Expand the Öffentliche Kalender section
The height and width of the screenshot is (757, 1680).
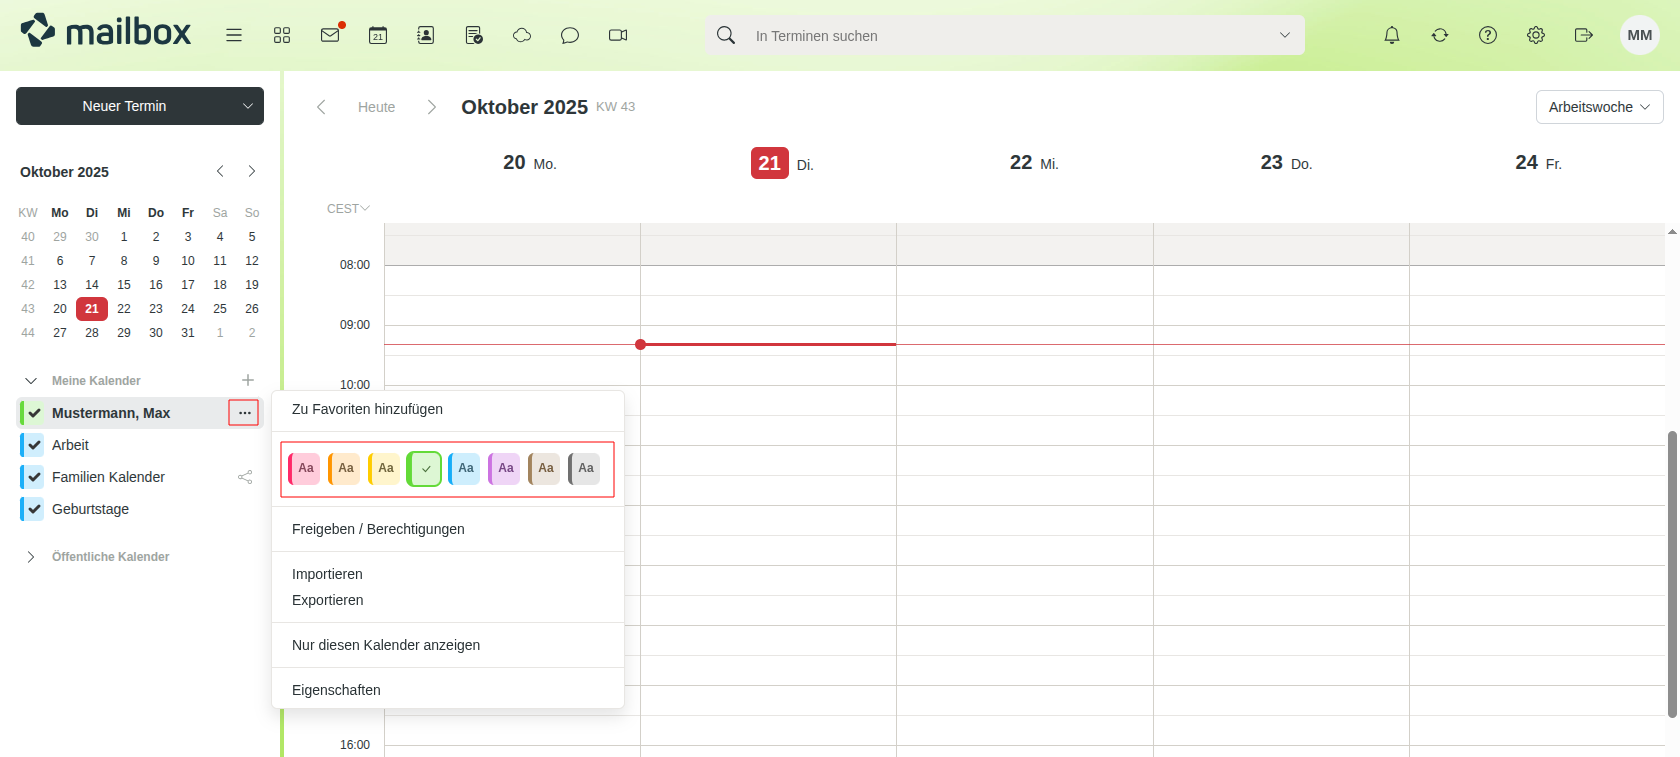tap(31, 557)
